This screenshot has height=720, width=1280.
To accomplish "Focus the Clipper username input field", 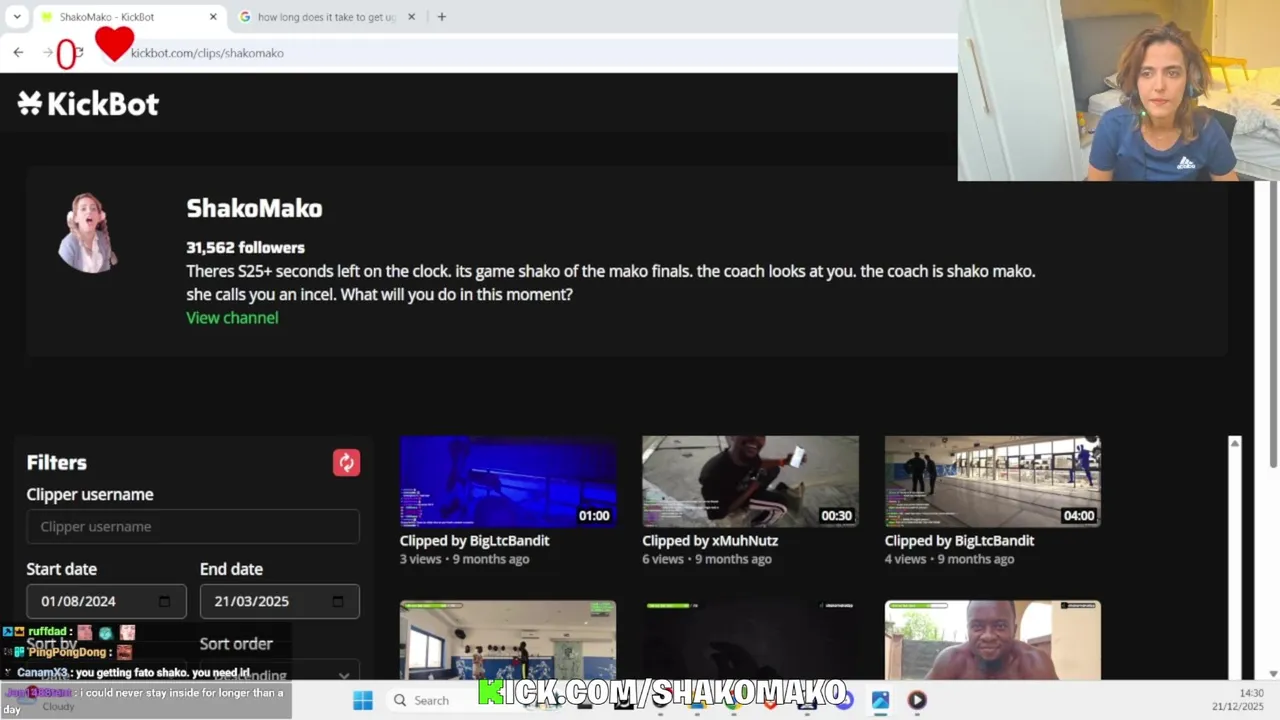I will coord(193,526).
